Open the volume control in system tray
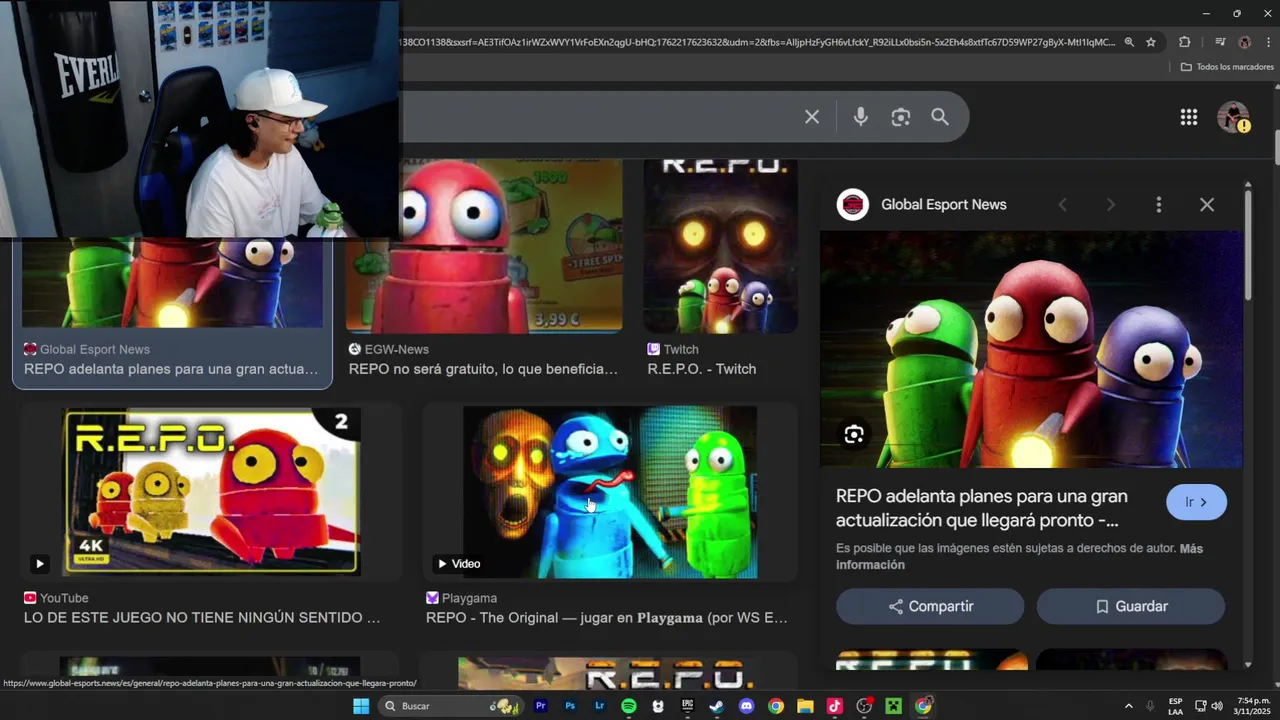The image size is (1280, 720). 1217,706
